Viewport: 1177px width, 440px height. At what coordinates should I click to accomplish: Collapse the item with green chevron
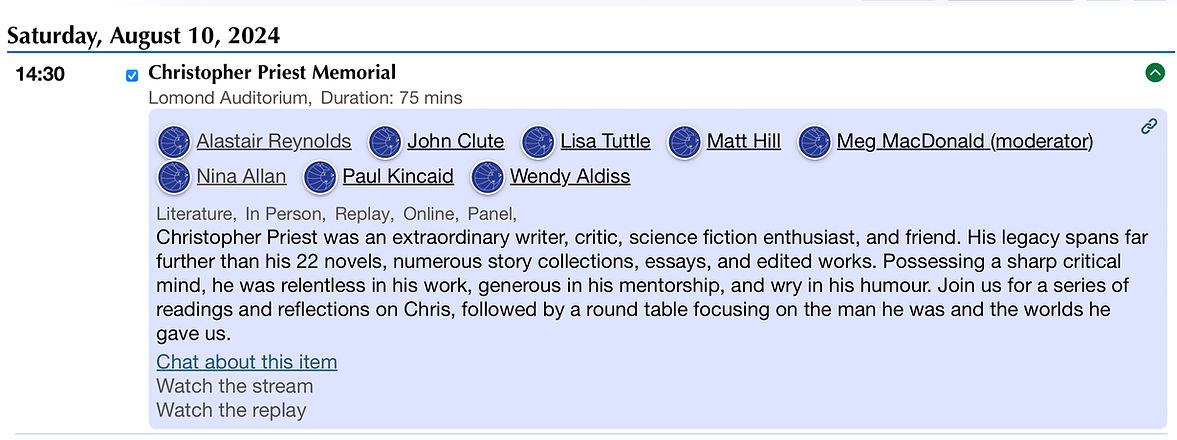click(x=1155, y=72)
